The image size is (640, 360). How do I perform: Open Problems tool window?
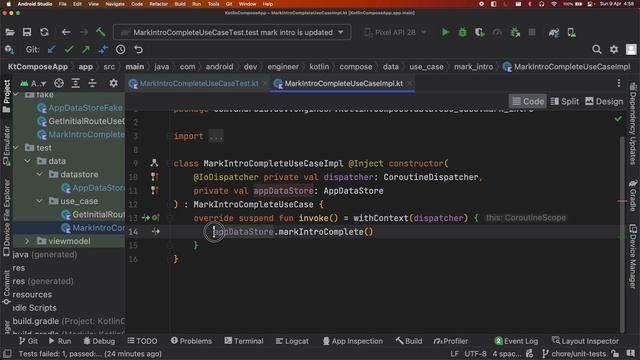click(x=191, y=341)
